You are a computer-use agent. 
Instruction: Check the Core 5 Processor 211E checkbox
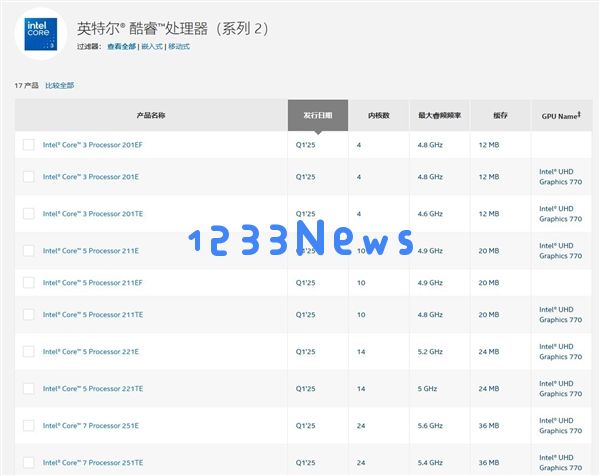tap(28, 251)
